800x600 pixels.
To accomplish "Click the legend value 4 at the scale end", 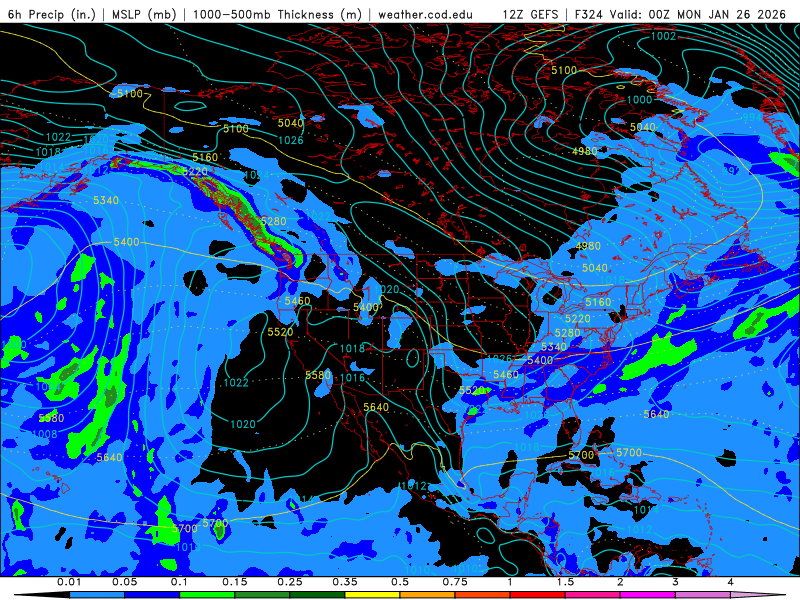I will [x=730, y=582].
